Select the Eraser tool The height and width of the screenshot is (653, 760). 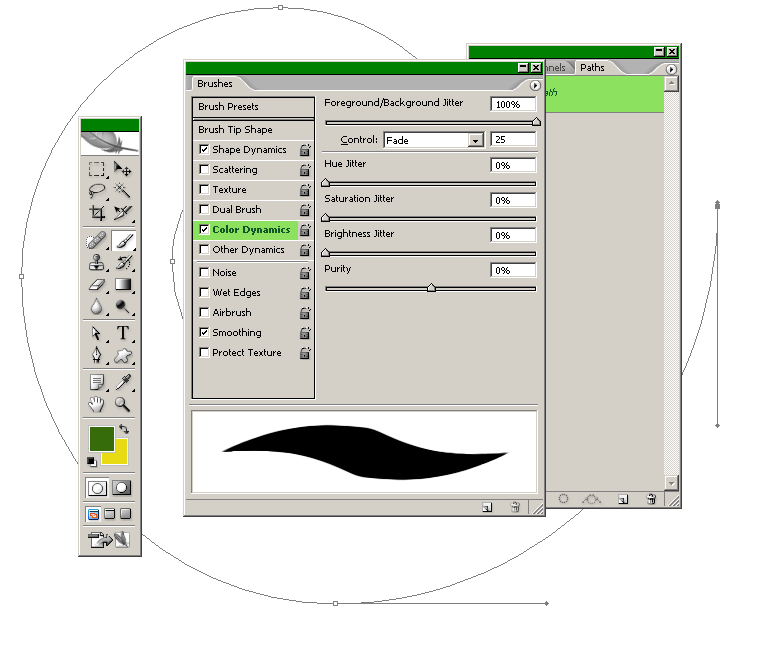pos(96,284)
